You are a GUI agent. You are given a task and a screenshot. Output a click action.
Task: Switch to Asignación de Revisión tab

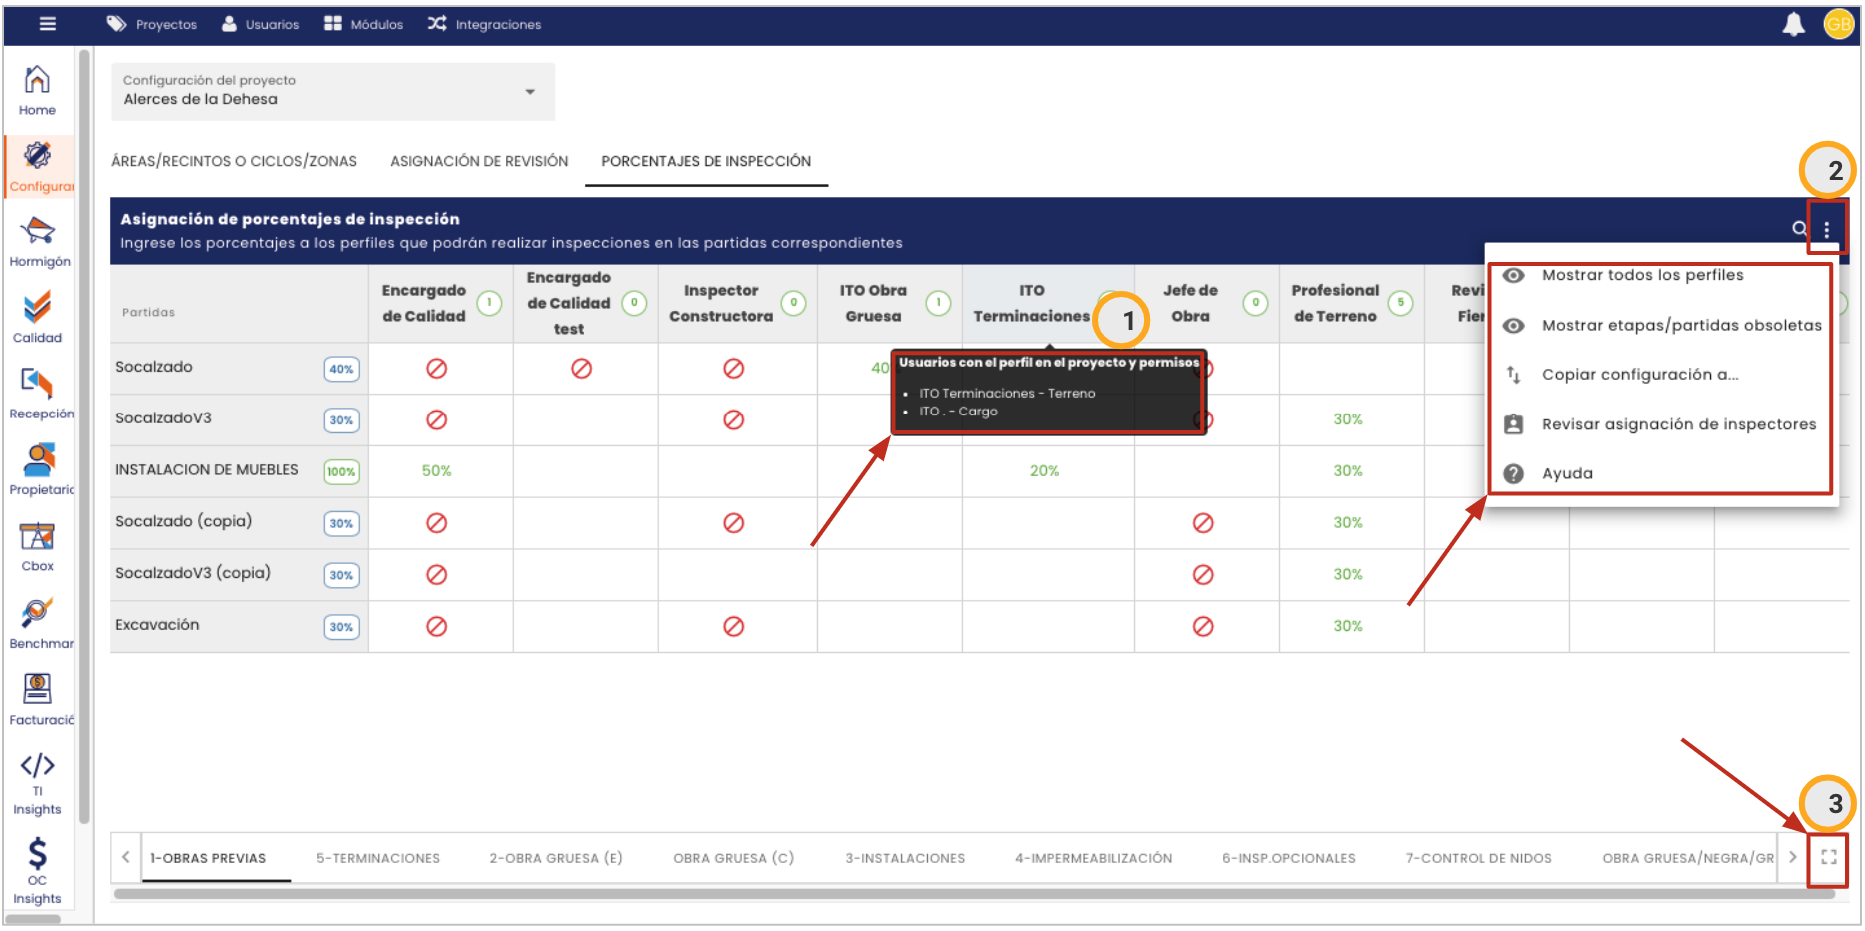coord(479,161)
